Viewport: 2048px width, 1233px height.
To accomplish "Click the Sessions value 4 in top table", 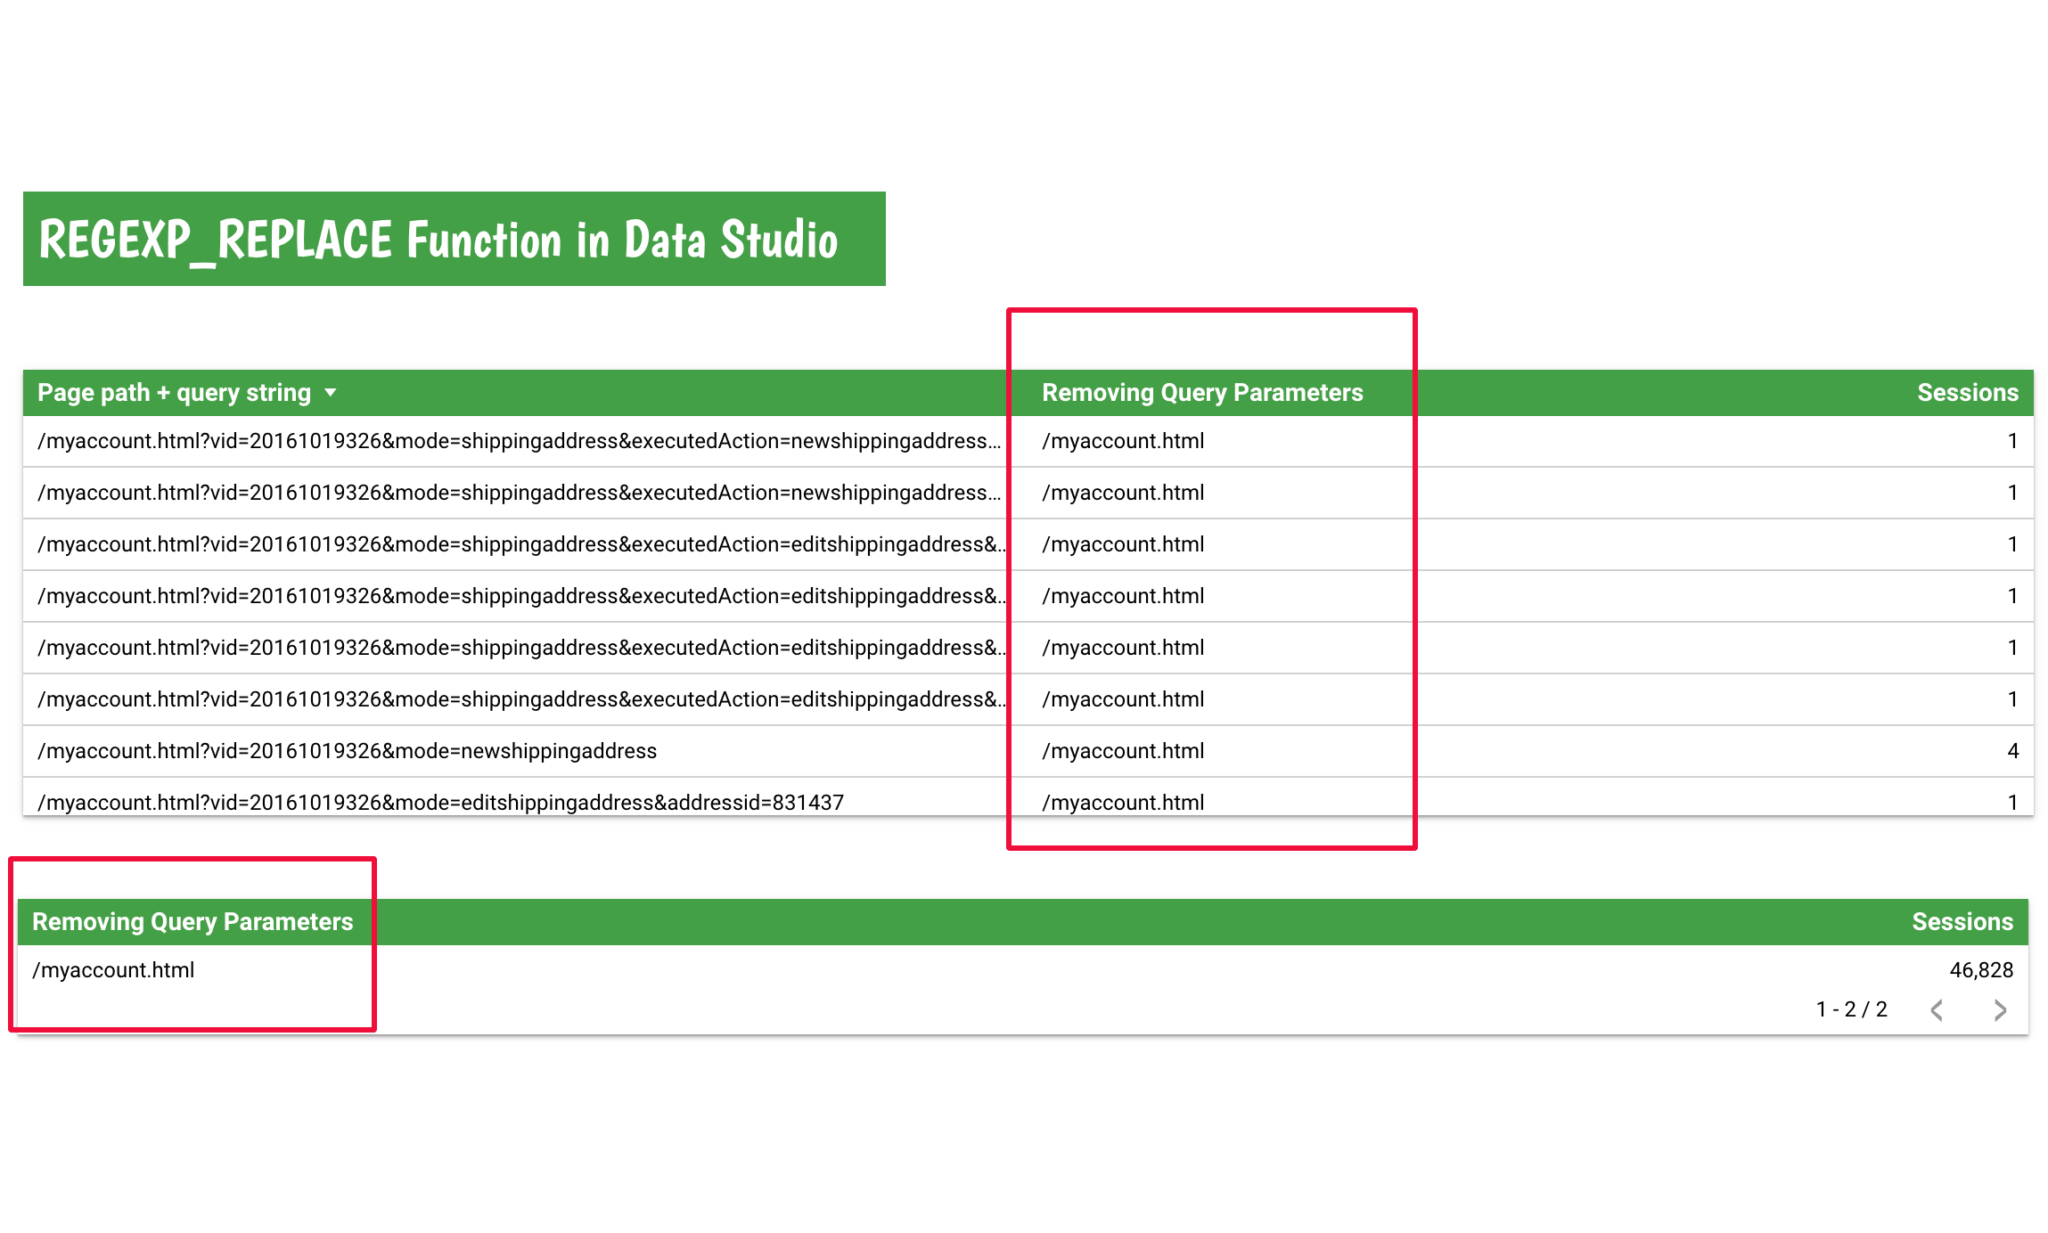I will pos(2012,751).
